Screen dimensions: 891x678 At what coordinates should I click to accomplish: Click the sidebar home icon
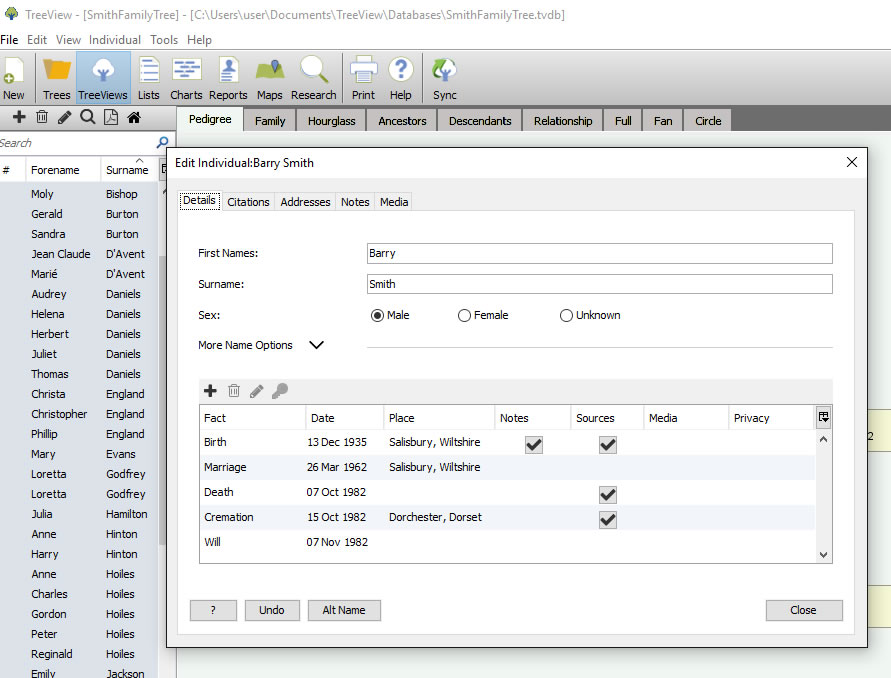coord(134,117)
